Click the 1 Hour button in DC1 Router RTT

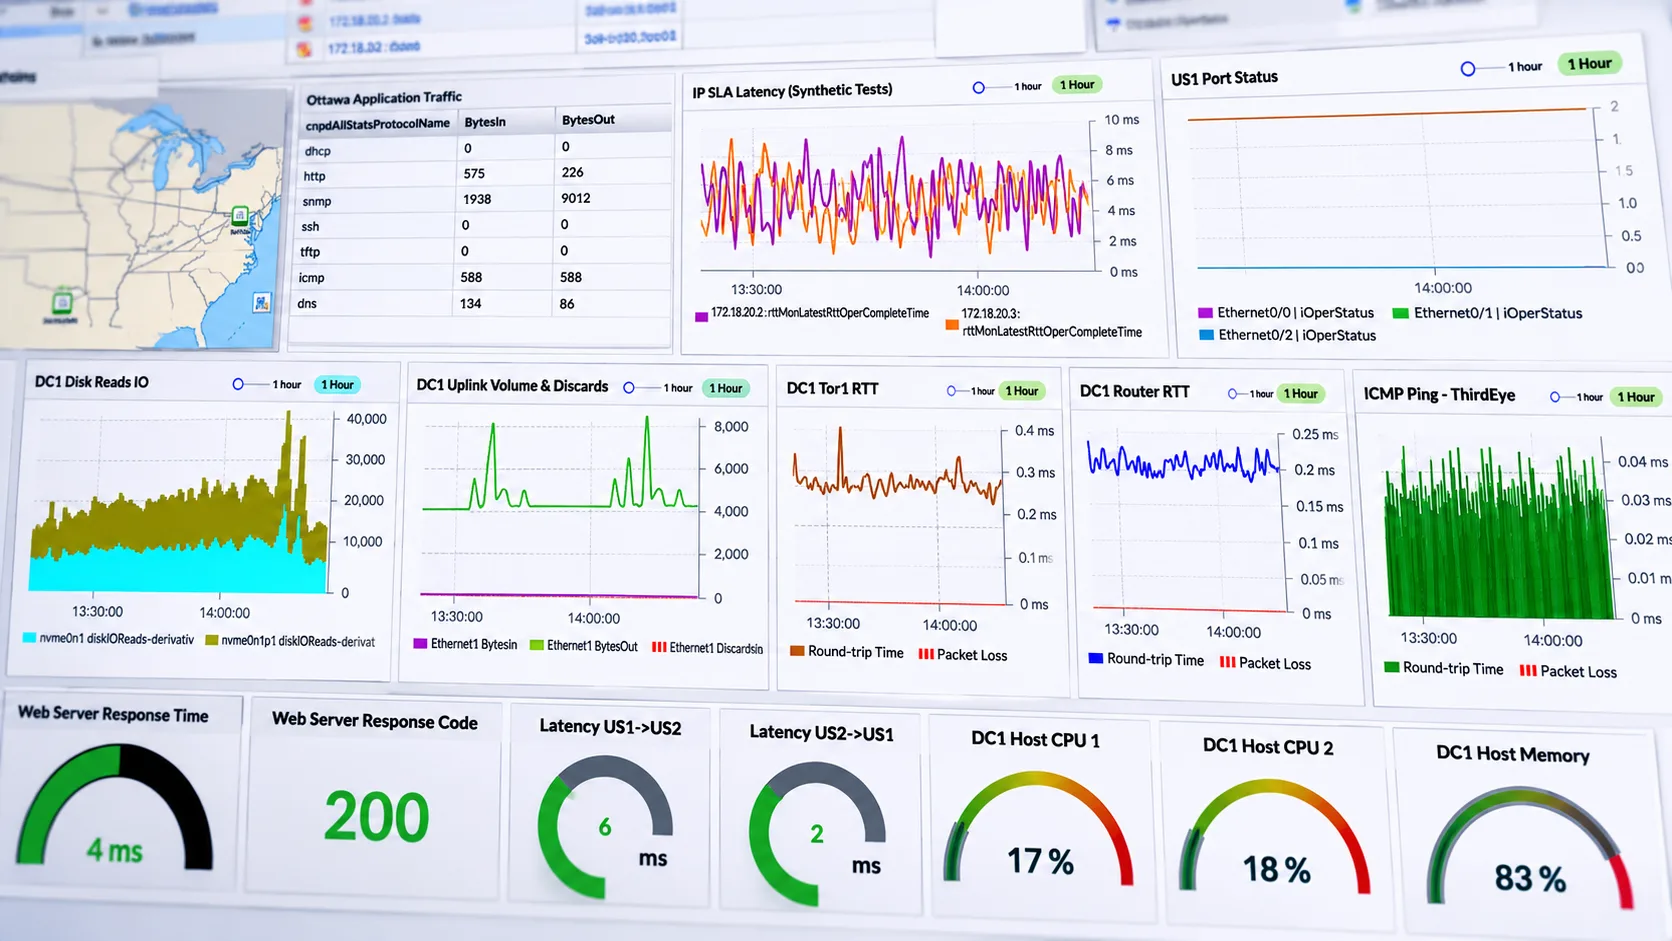(1301, 394)
